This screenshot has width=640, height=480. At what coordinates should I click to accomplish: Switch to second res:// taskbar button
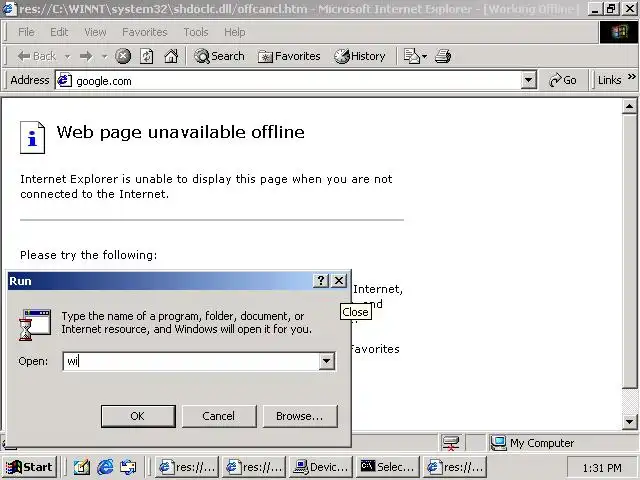click(254, 467)
